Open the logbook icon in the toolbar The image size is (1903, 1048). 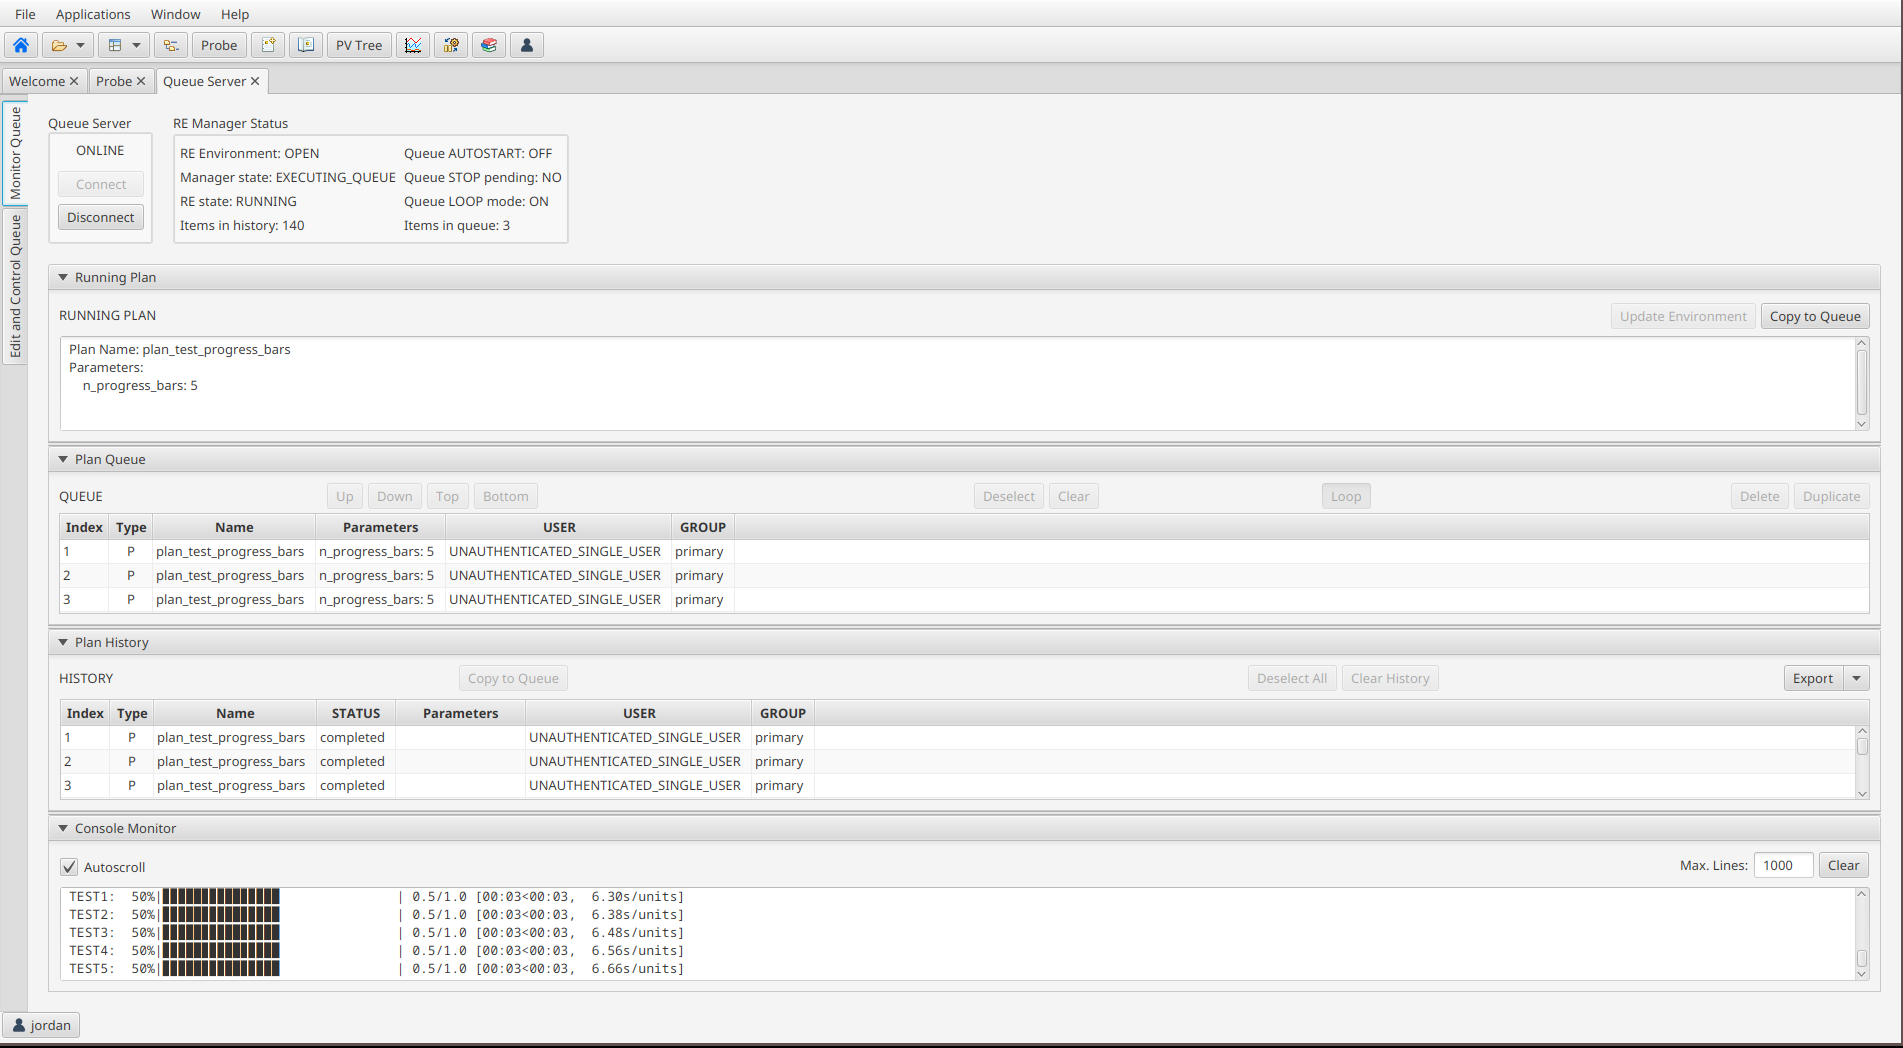306,44
